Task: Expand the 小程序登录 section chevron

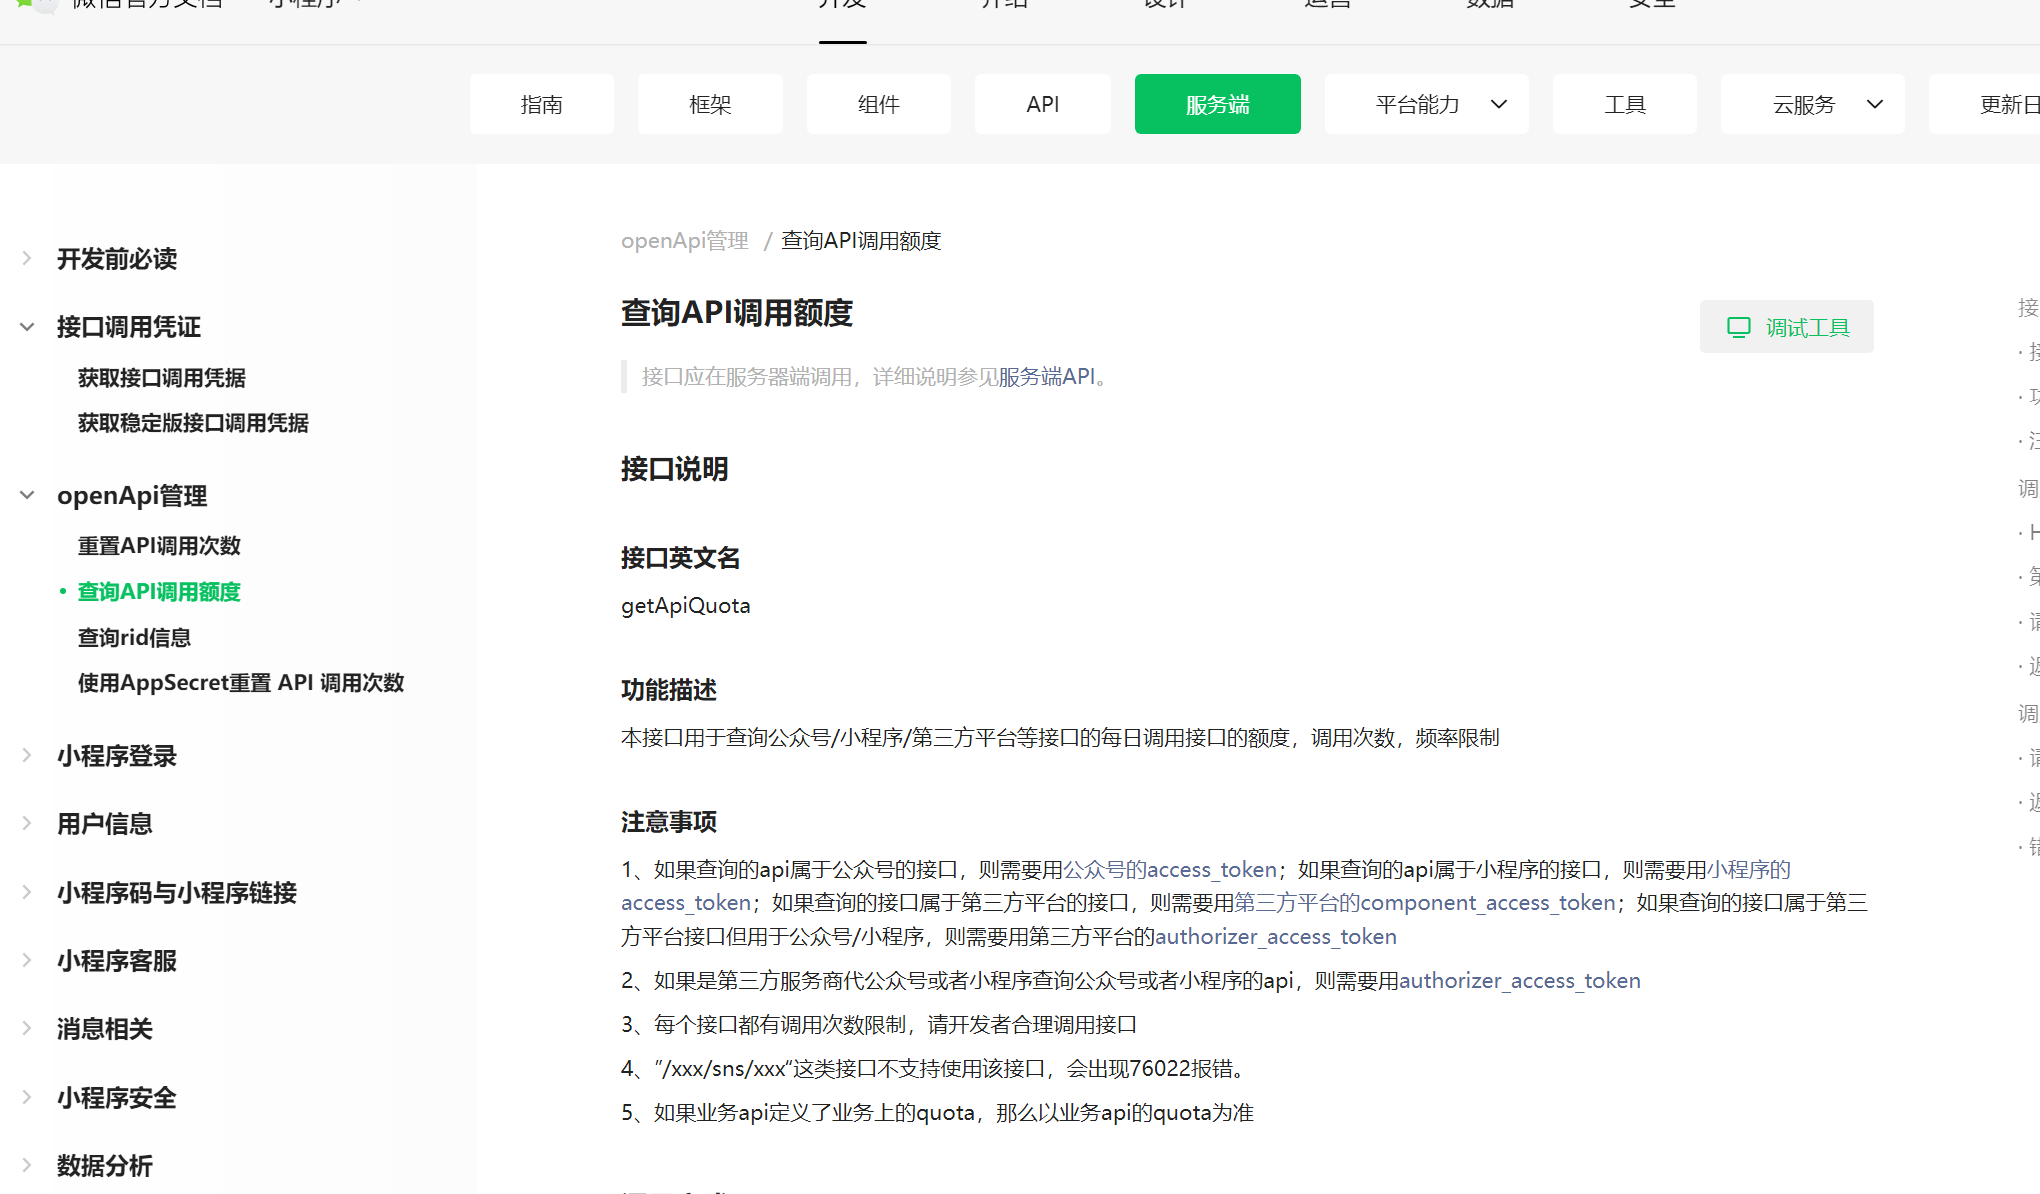Action: click(x=27, y=756)
